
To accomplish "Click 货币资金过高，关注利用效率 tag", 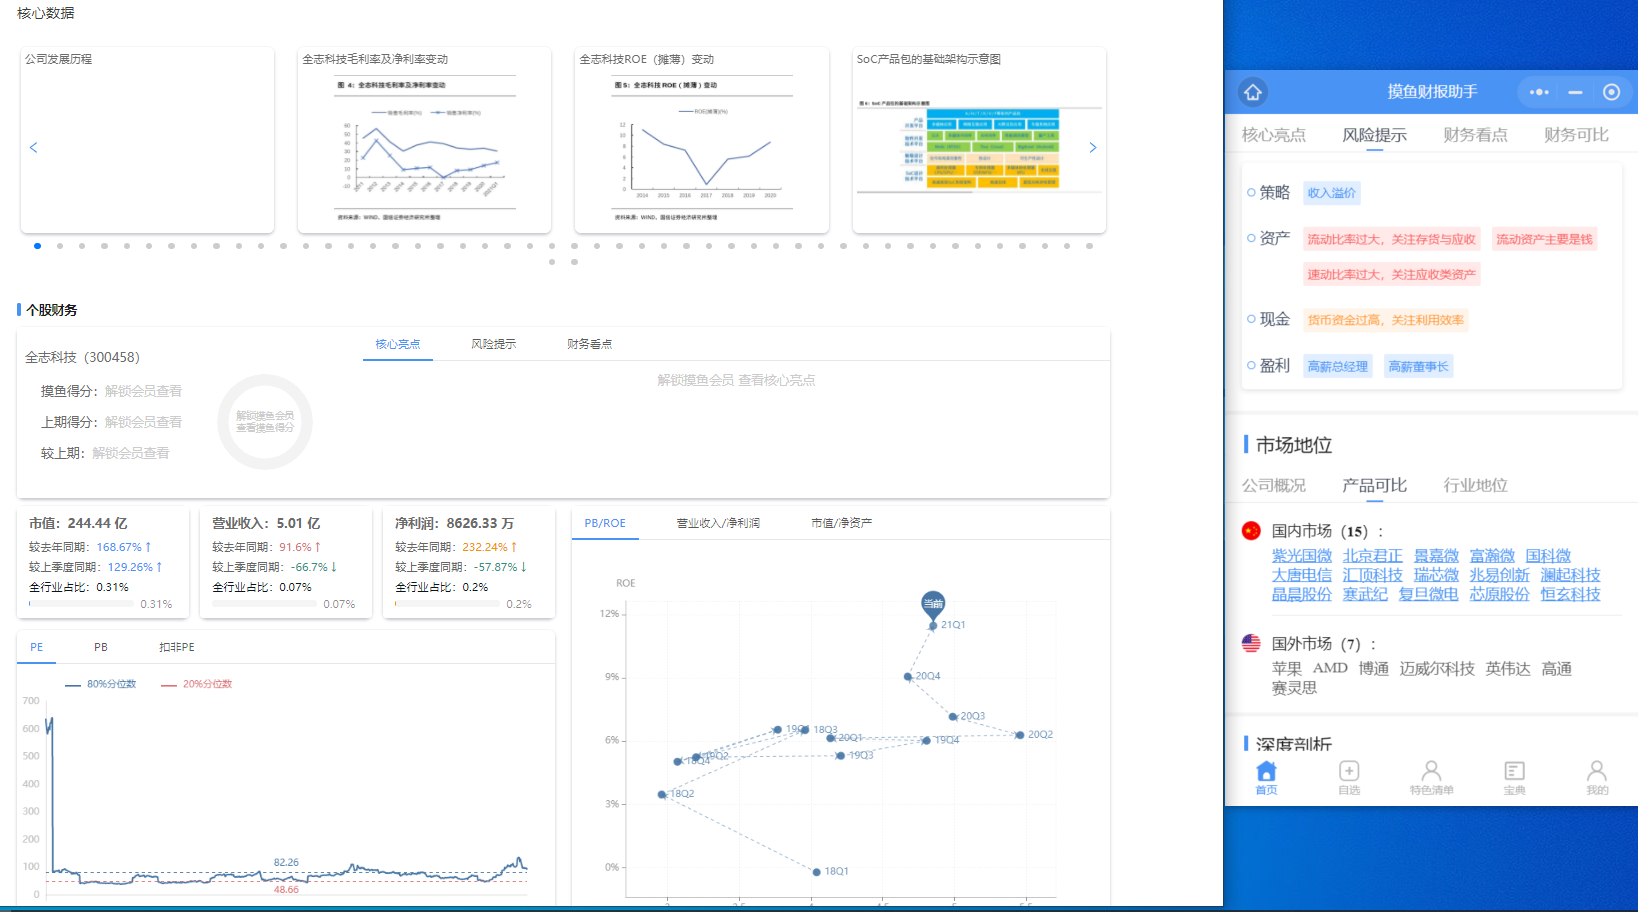I will [1385, 320].
